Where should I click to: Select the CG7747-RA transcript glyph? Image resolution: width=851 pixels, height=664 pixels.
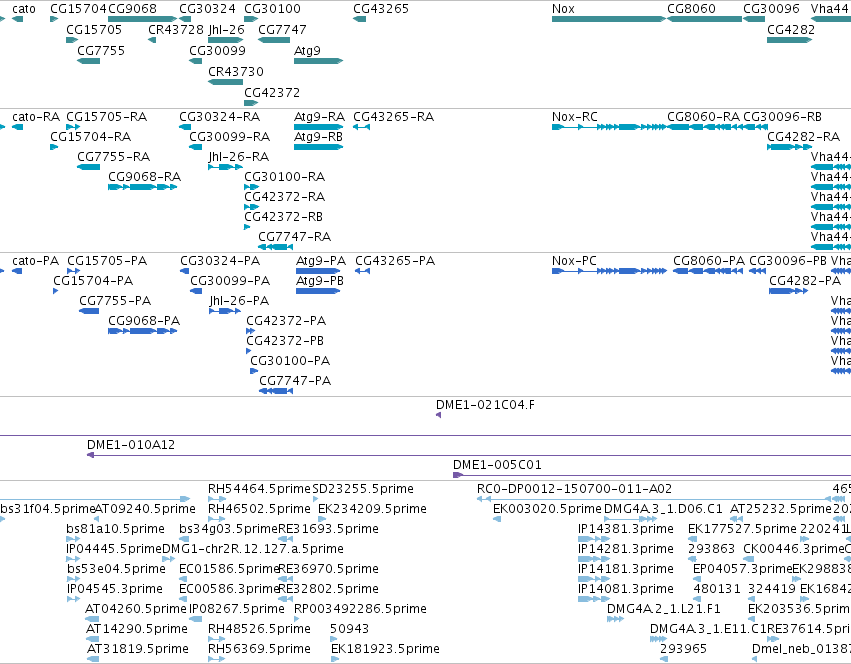click(x=275, y=247)
